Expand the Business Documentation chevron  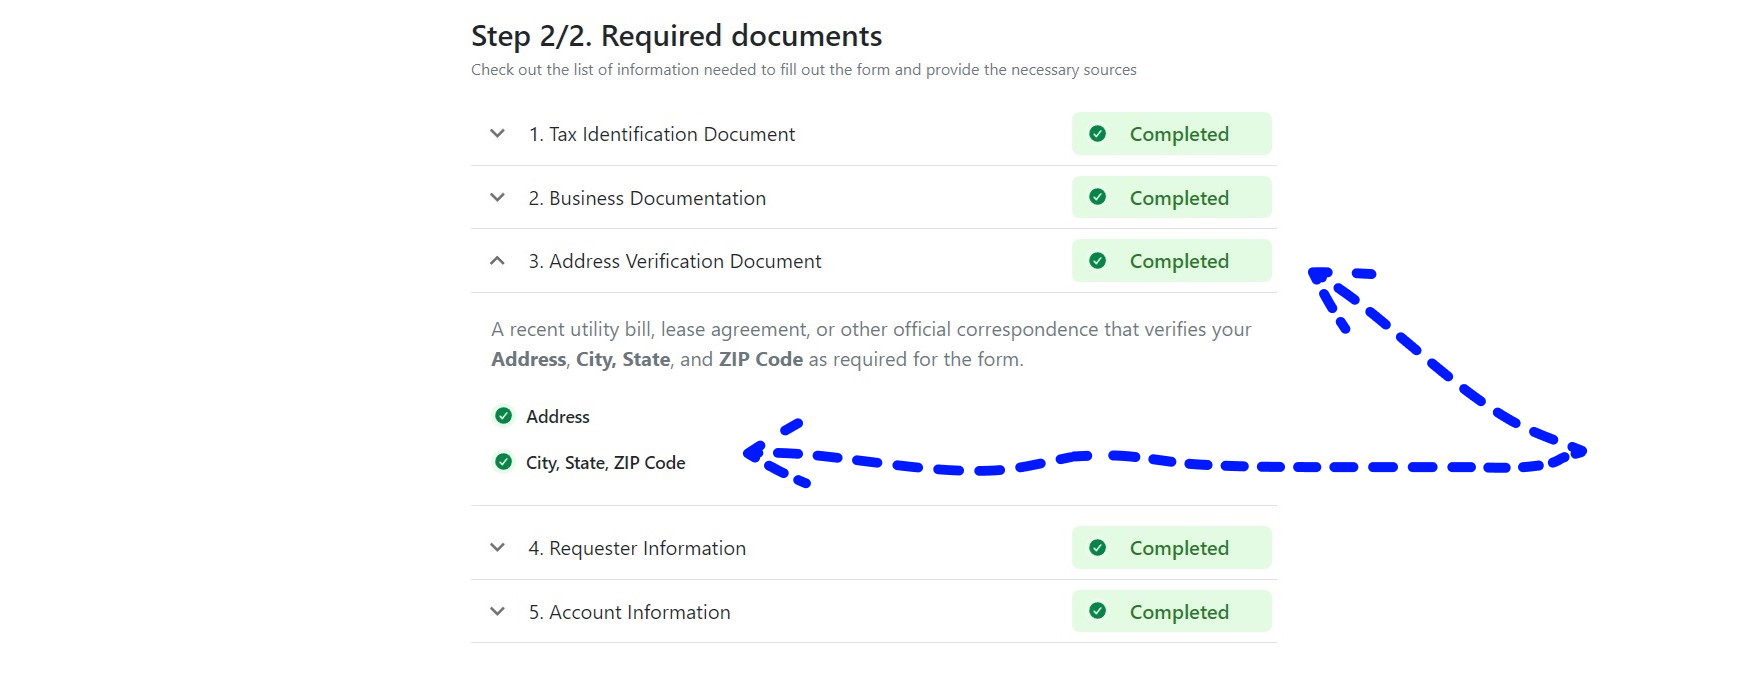[497, 198]
